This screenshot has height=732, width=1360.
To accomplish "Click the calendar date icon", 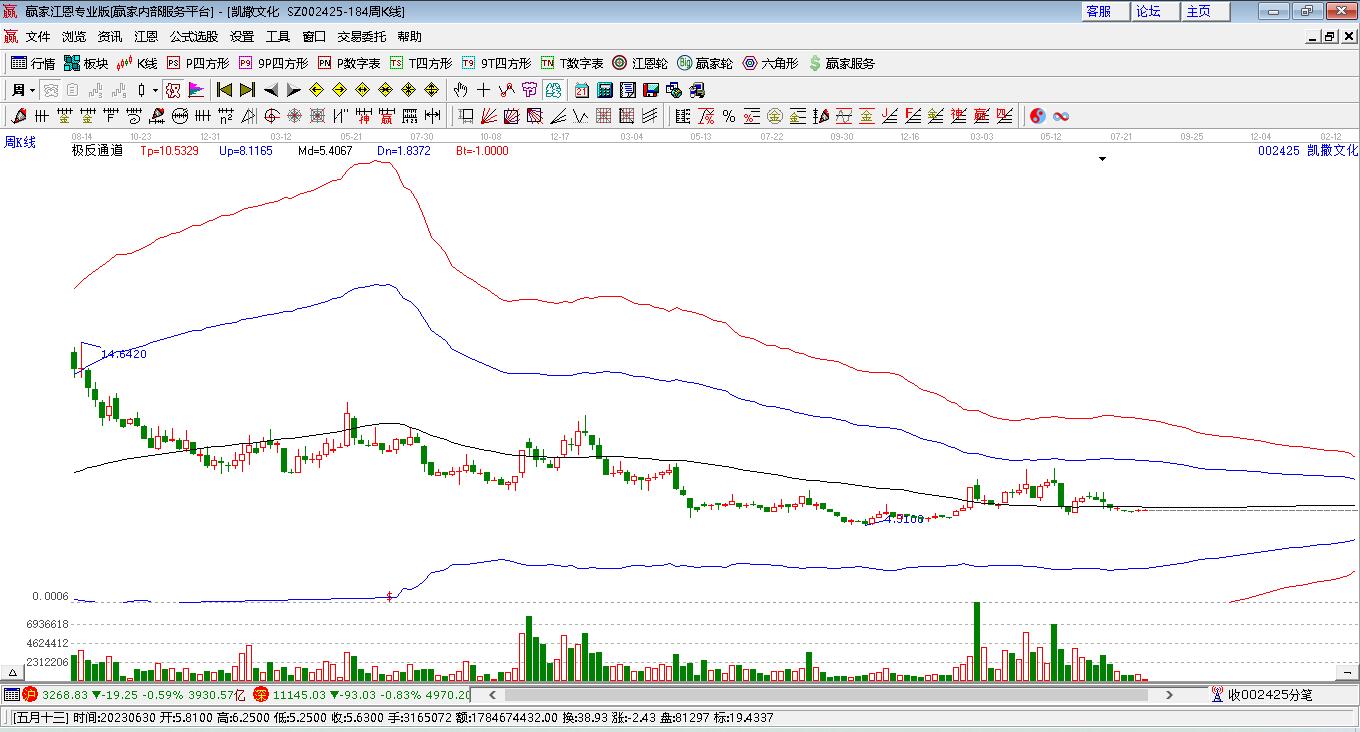I will (x=581, y=90).
